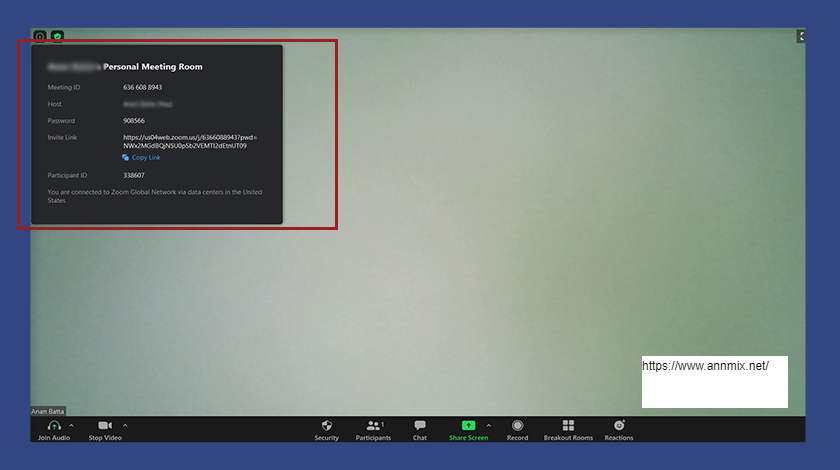Open the Reactions menu
The height and width of the screenshot is (470, 840).
tap(619, 430)
